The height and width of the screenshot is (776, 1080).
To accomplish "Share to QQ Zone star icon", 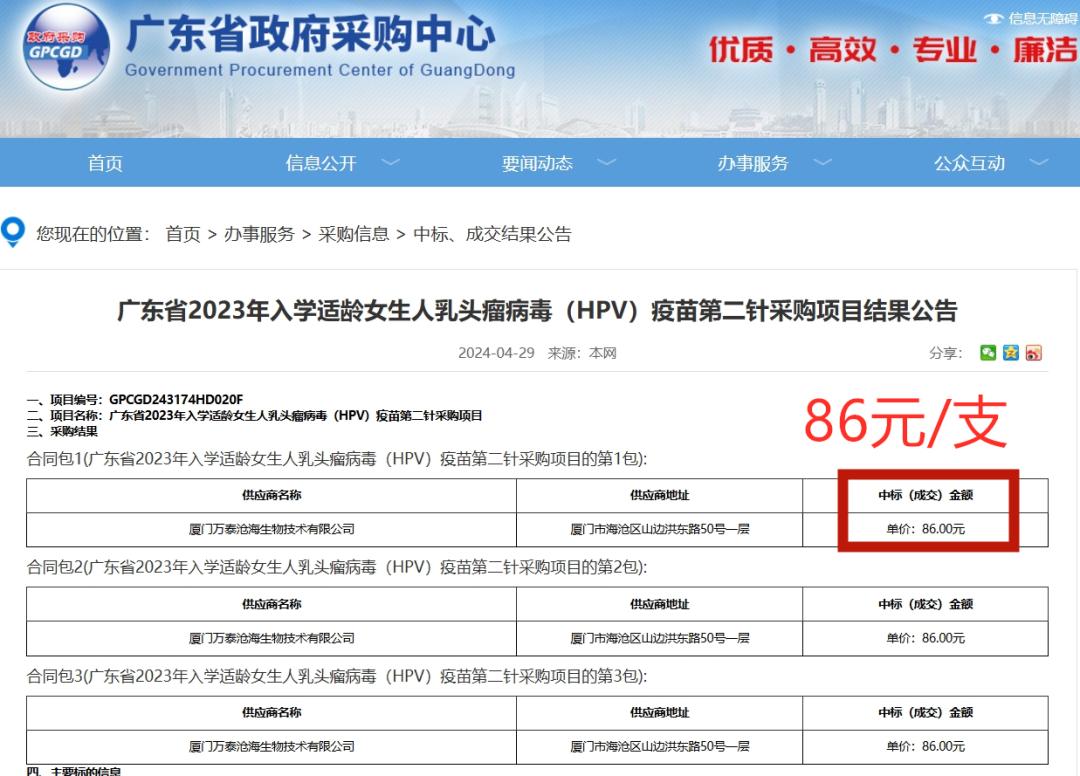I will 1011,353.
